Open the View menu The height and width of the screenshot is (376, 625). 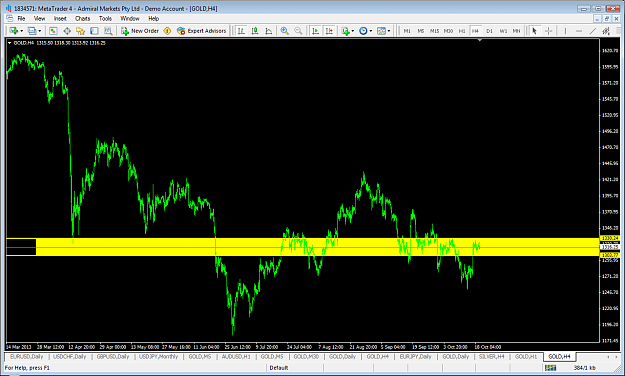pyautogui.click(x=39, y=18)
